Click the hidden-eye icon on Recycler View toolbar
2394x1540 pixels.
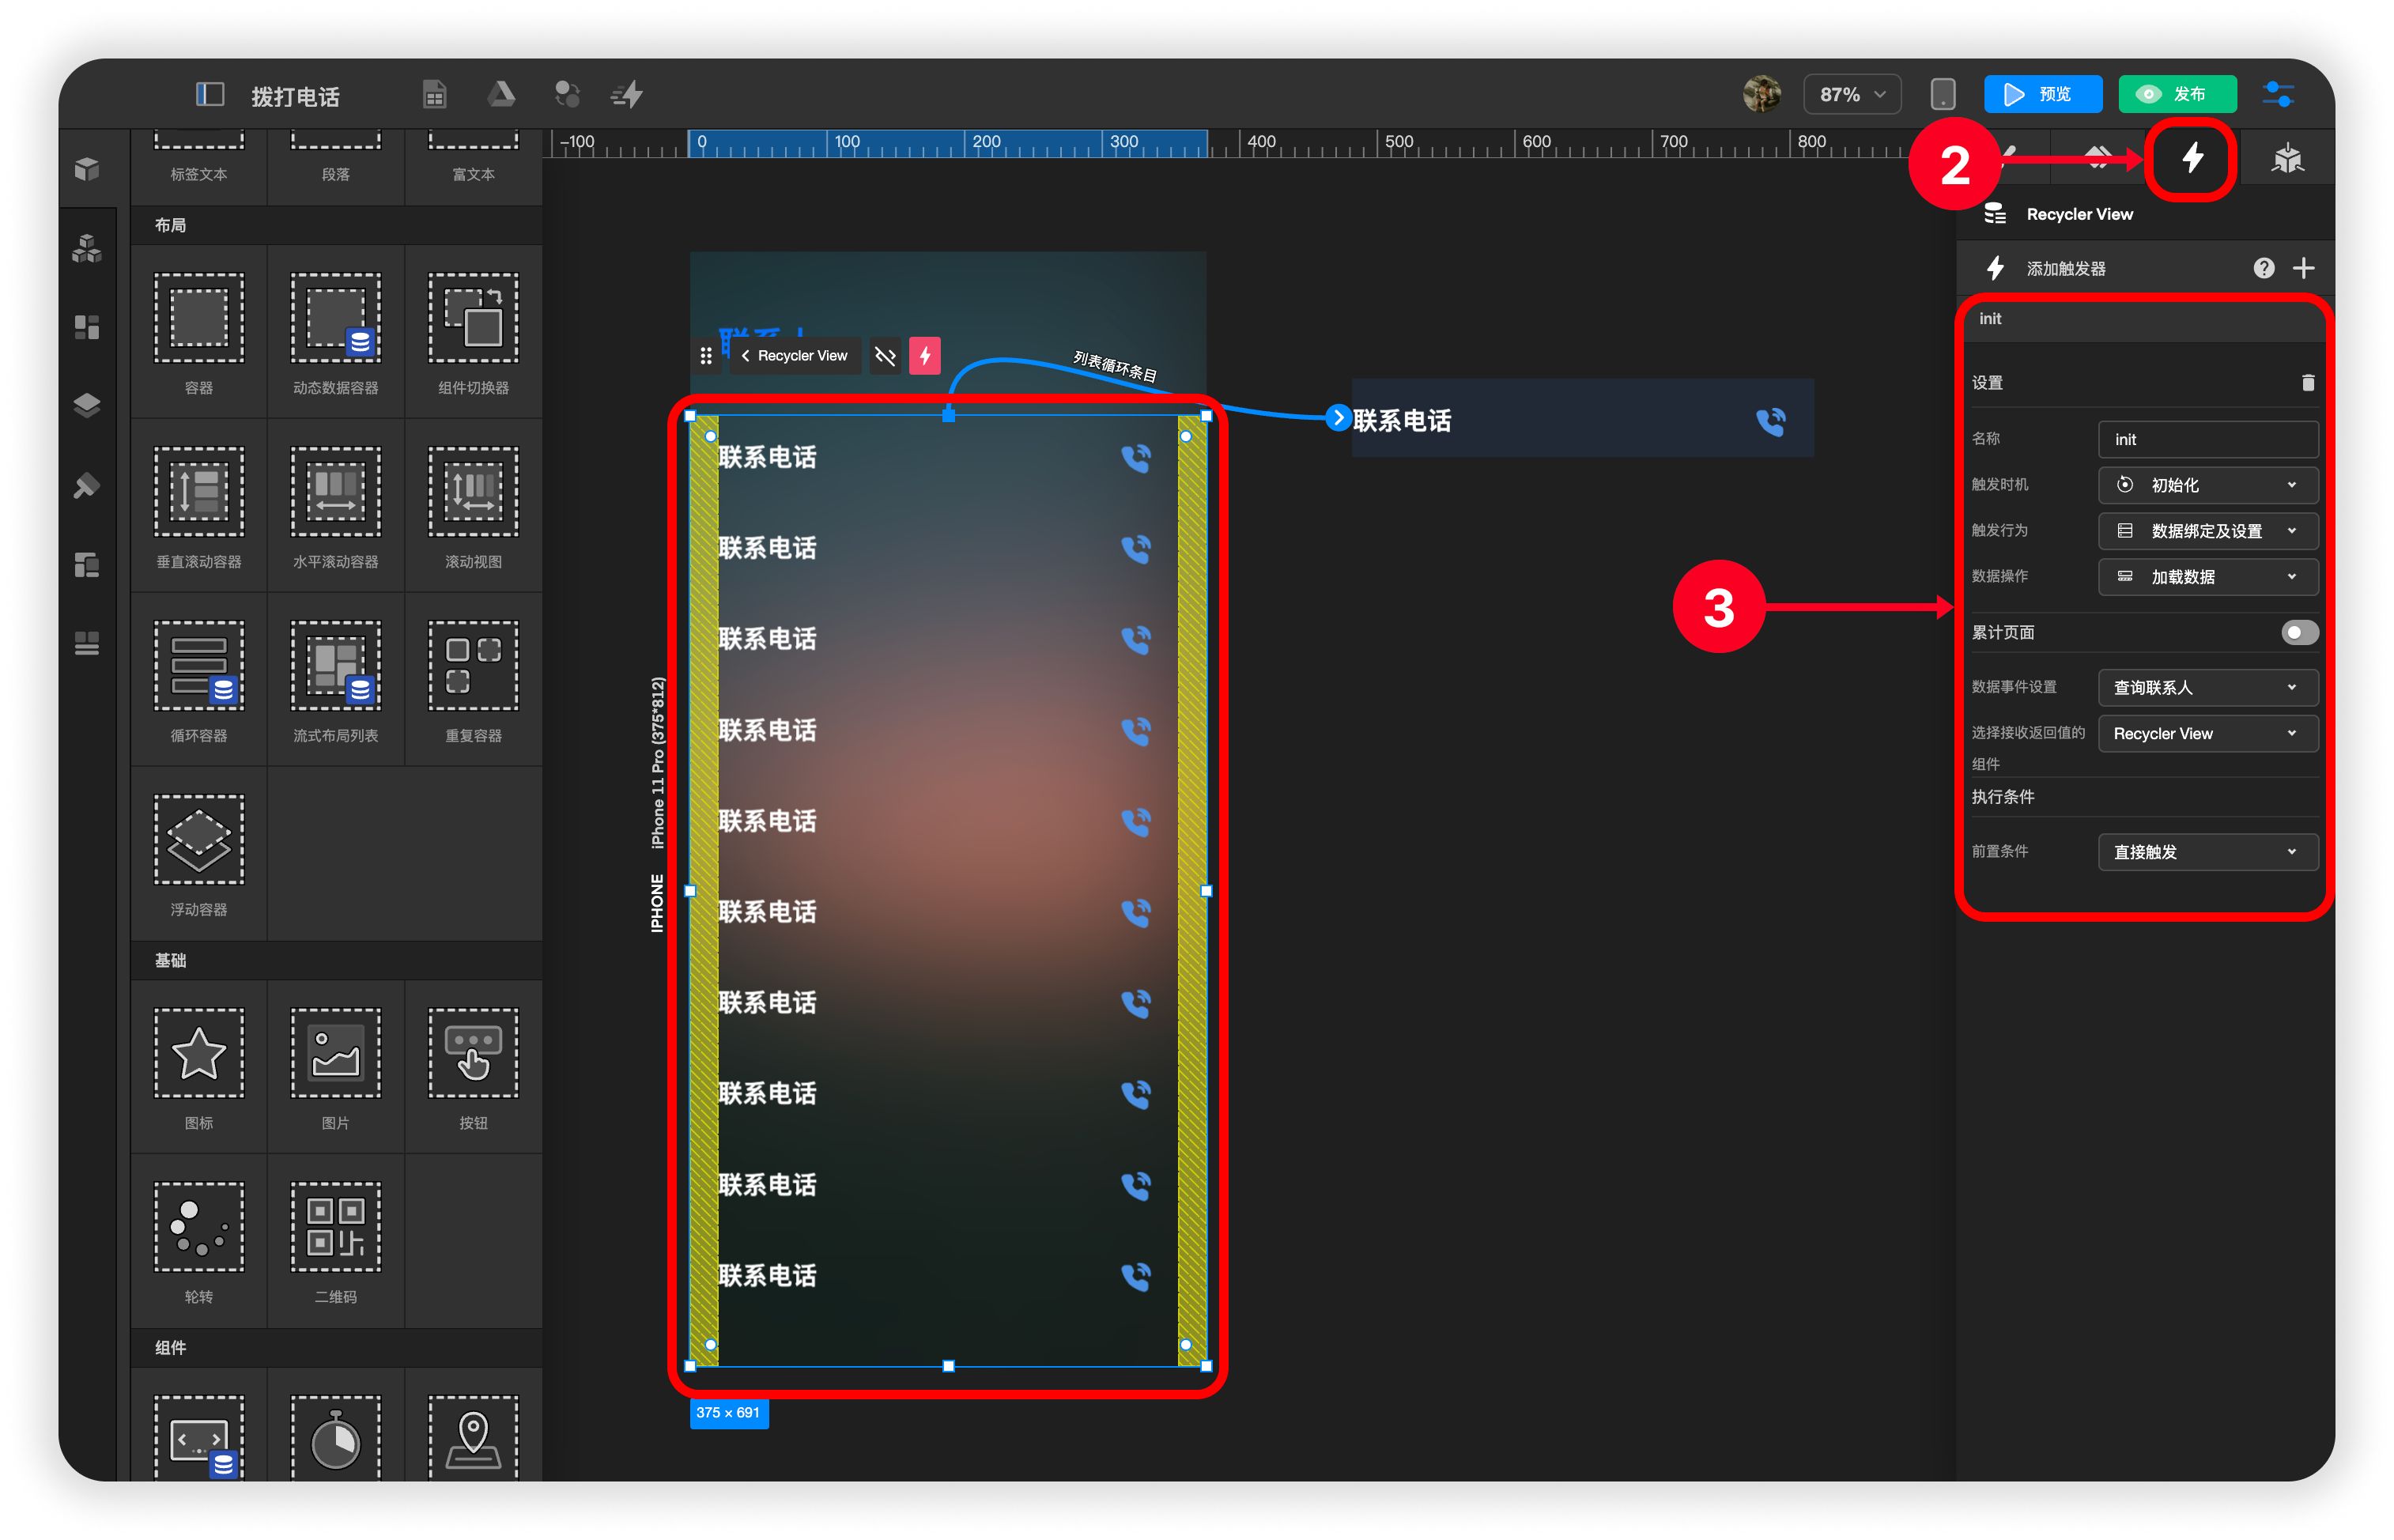click(885, 355)
